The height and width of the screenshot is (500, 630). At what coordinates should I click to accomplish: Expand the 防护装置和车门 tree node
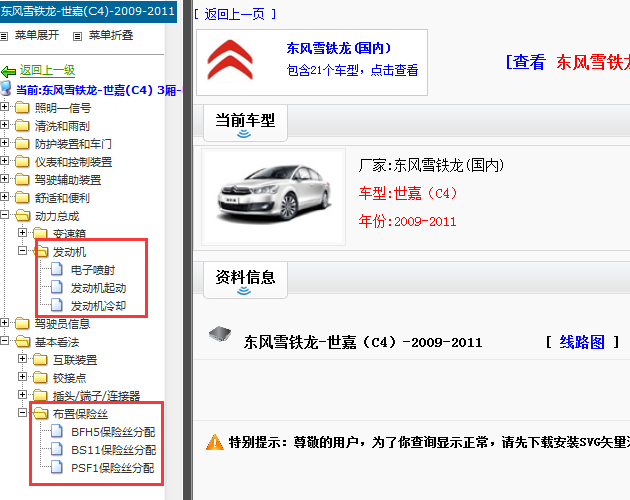click(4, 142)
